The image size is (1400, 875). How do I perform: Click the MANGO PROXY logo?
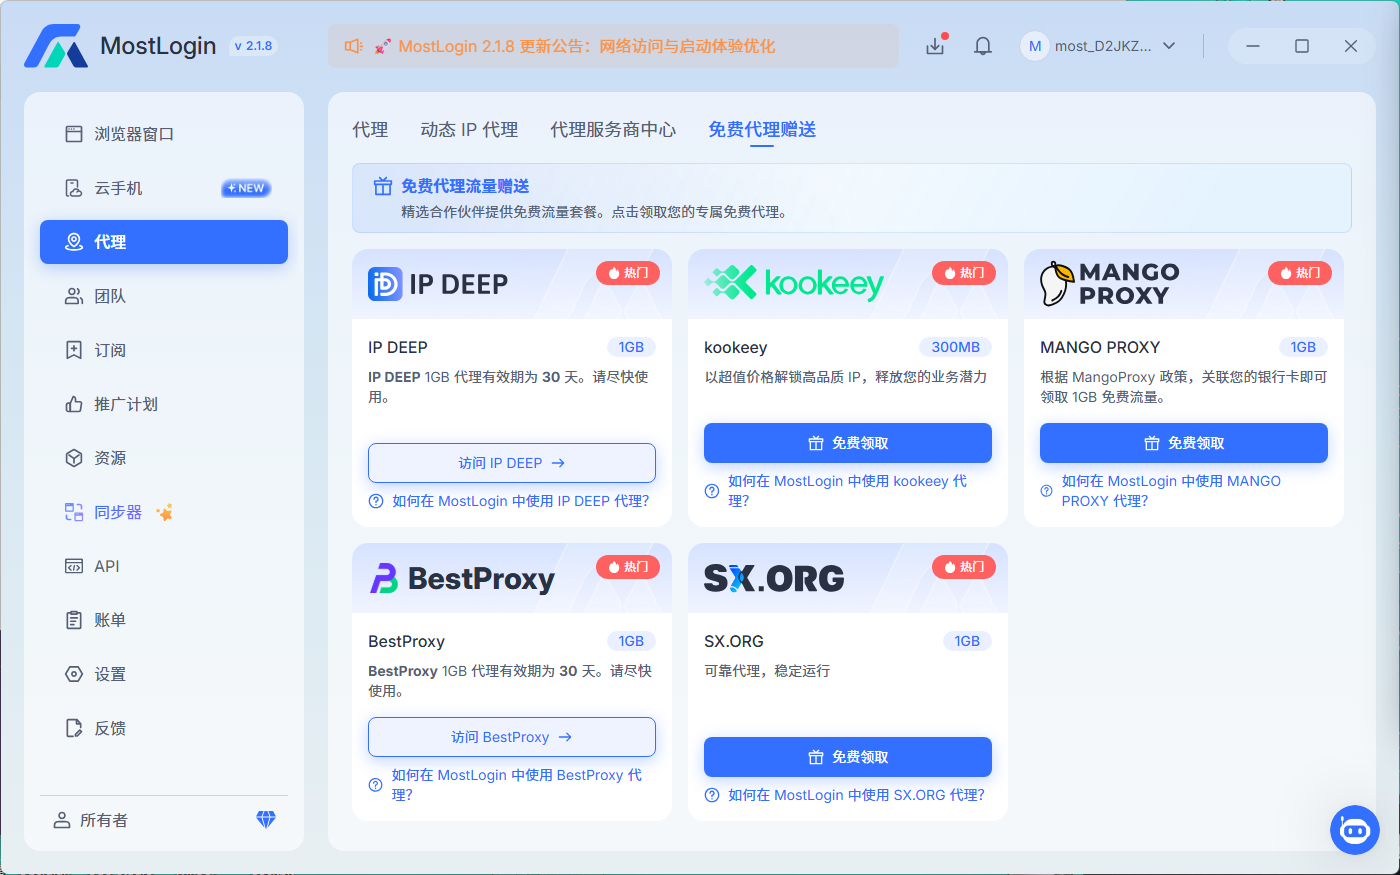tap(1109, 284)
